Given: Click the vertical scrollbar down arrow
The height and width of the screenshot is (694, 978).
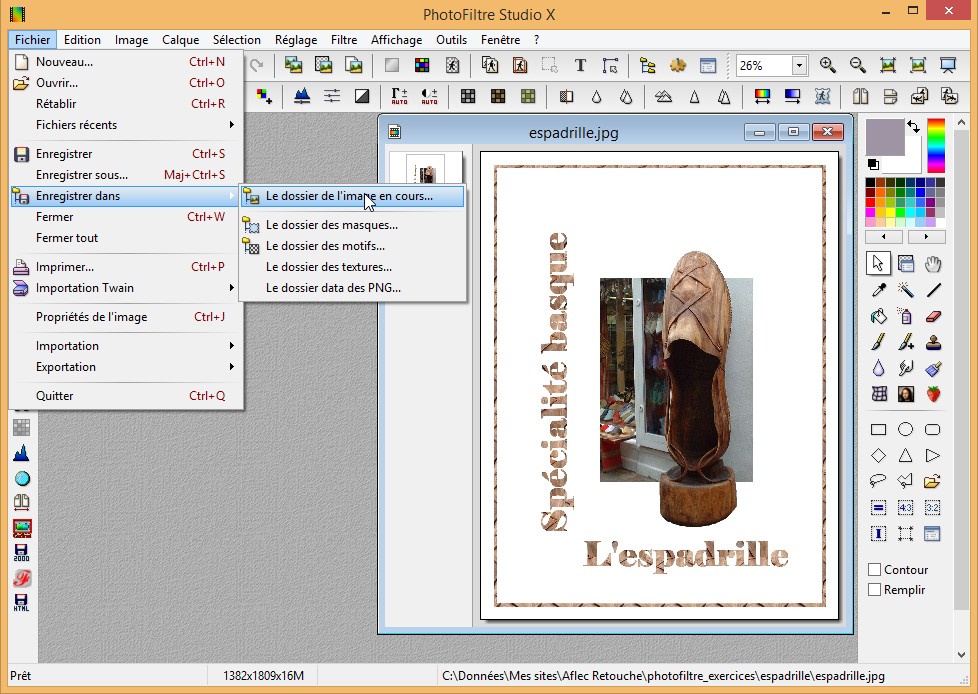Looking at the screenshot, I should click(961, 655).
